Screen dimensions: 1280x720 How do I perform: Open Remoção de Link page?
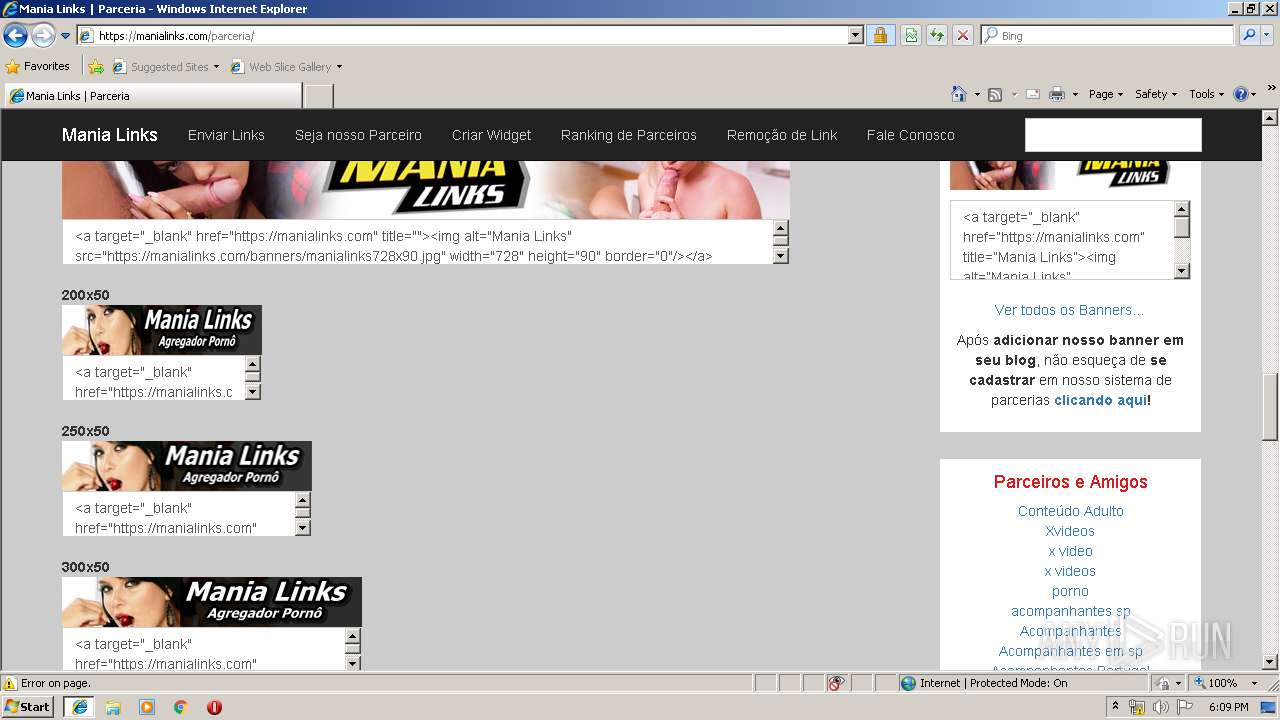coord(782,135)
